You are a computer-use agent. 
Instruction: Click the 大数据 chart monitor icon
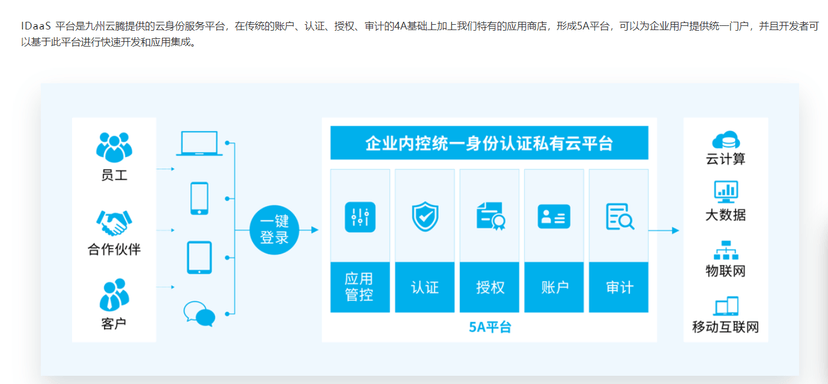click(726, 192)
